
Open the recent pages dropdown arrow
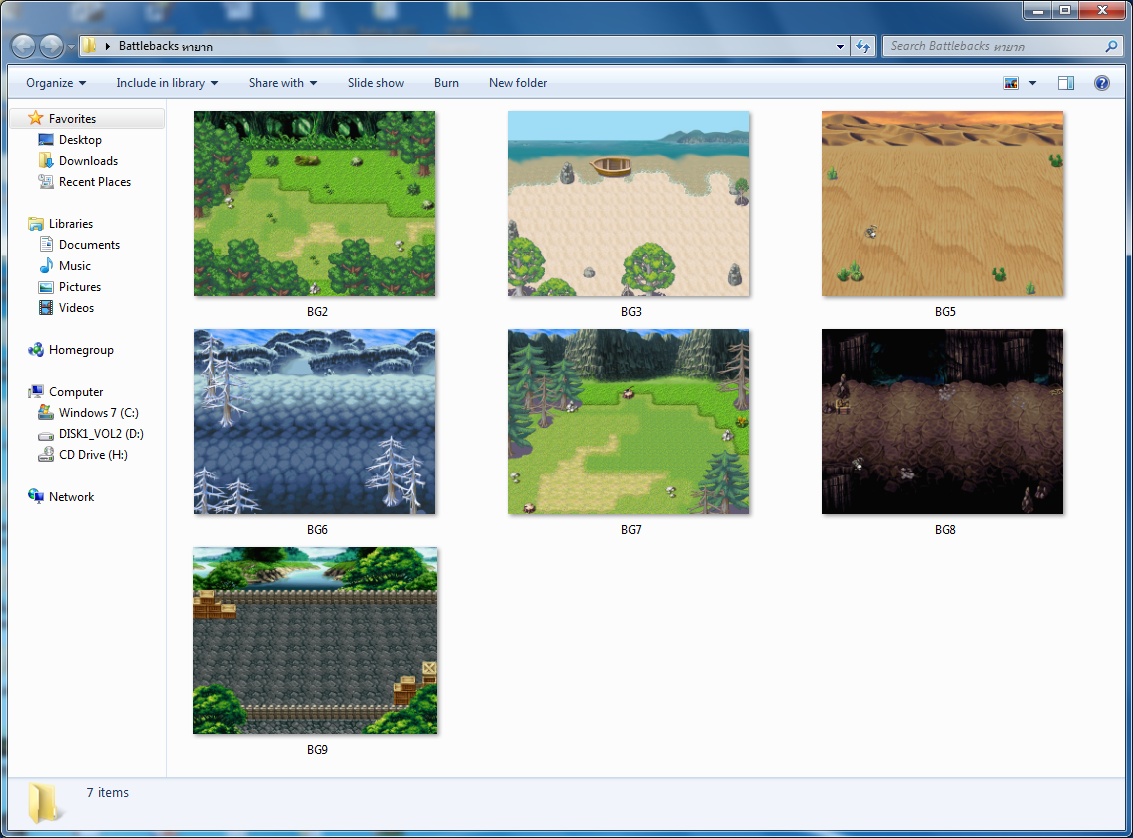(x=71, y=47)
